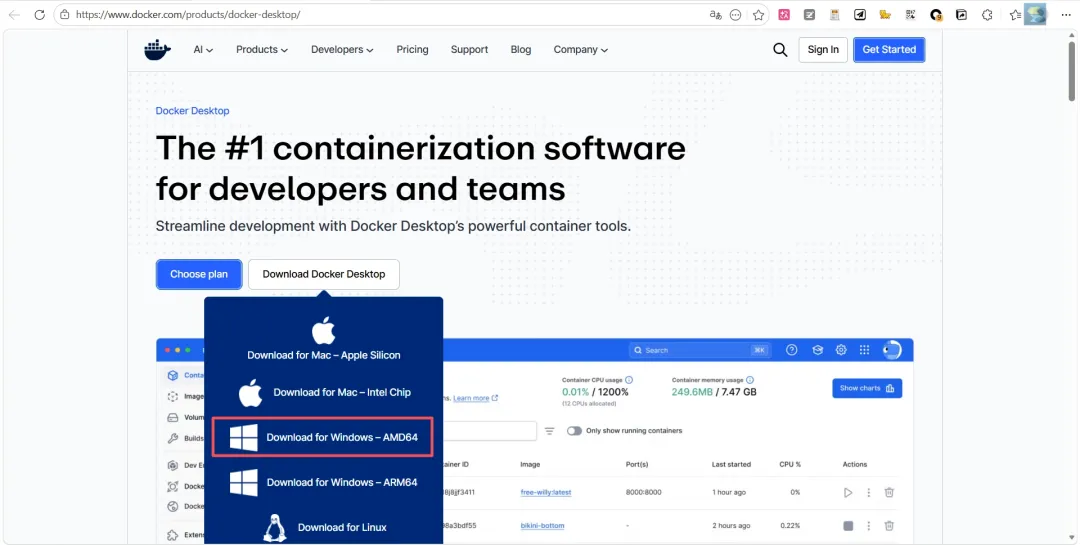Select Download for Mac – Apple Silicon
The width and height of the screenshot is (1080, 545).
[x=324, y=340]
